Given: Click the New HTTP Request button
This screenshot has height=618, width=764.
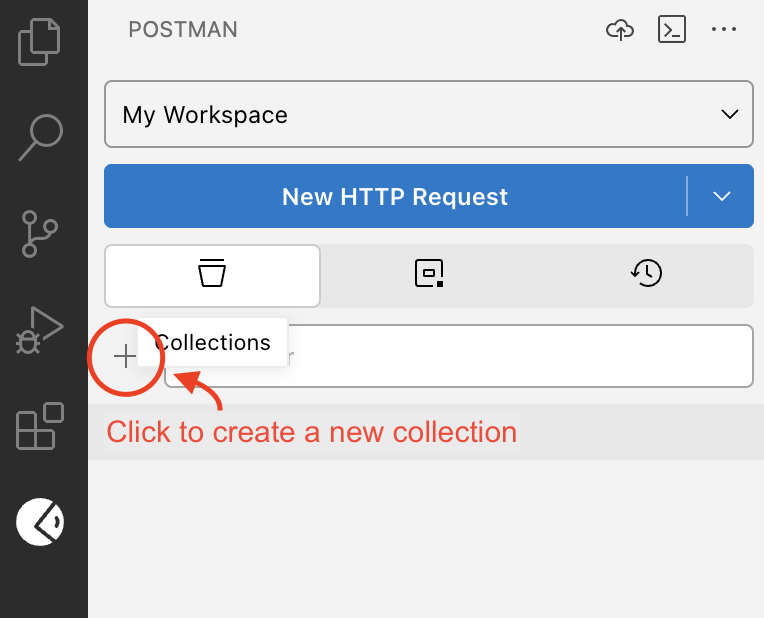Looking at the screenshot, I should click(395, 196).
